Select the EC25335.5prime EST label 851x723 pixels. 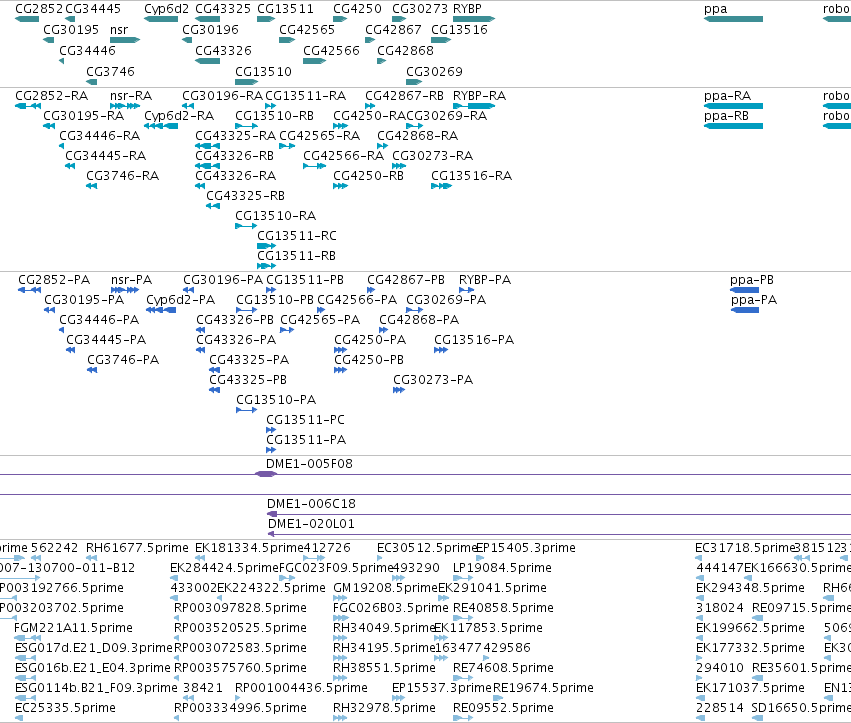coord(65,708)
